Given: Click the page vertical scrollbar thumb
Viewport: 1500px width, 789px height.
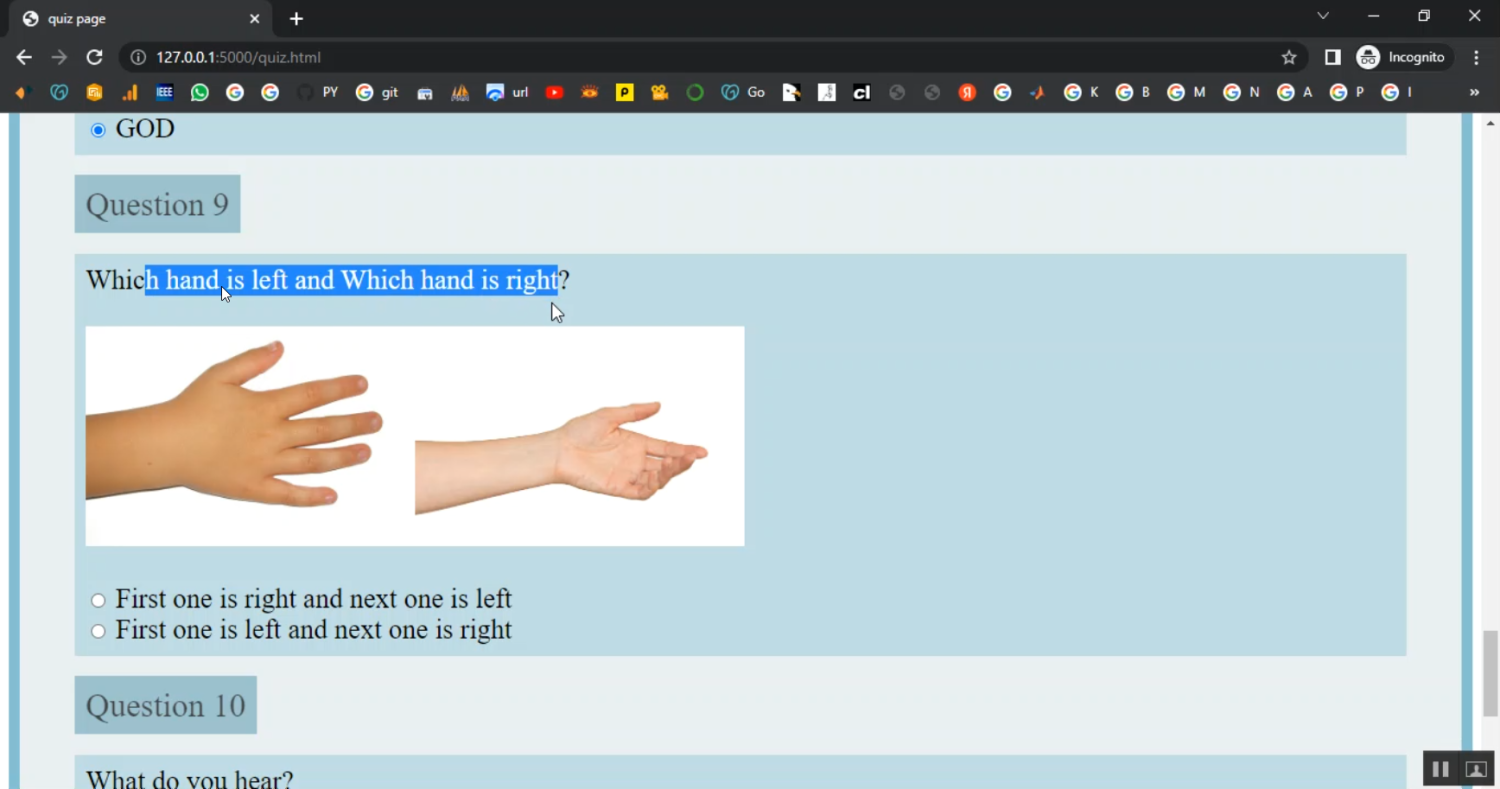Looking at the screenshot, I should [1491, 673].
